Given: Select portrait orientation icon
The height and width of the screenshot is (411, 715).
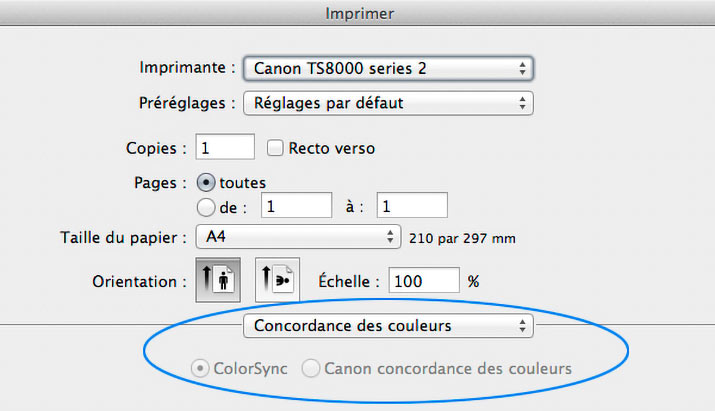Looking at the screenshot, I should point(218,280).
